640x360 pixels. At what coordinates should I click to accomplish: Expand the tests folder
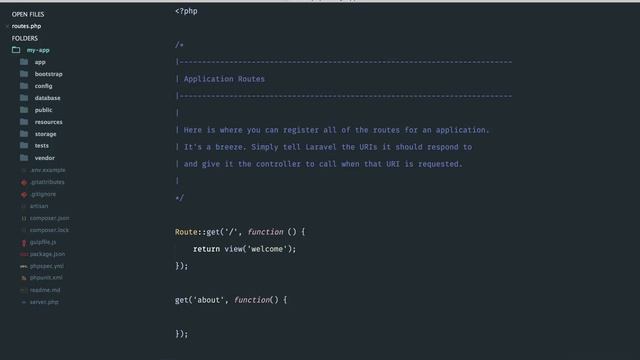click(42, 146)
